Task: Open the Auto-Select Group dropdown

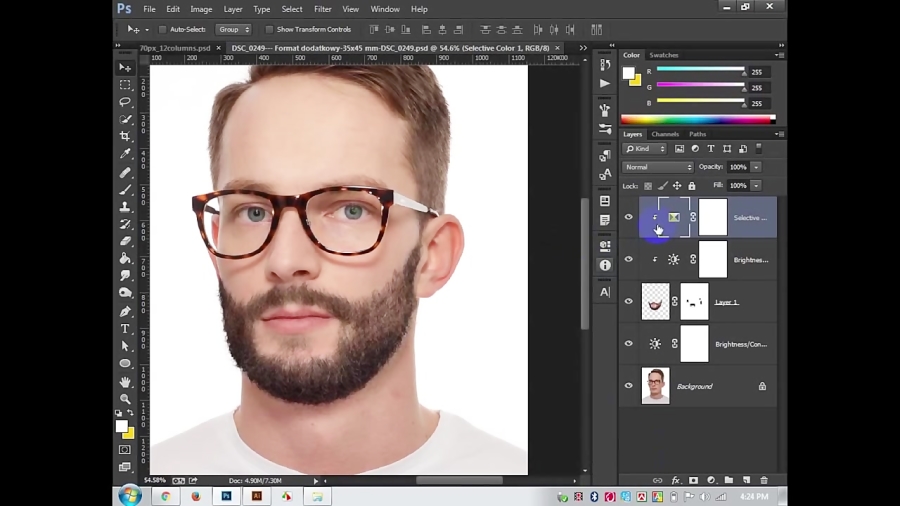Action: [233, 29]
